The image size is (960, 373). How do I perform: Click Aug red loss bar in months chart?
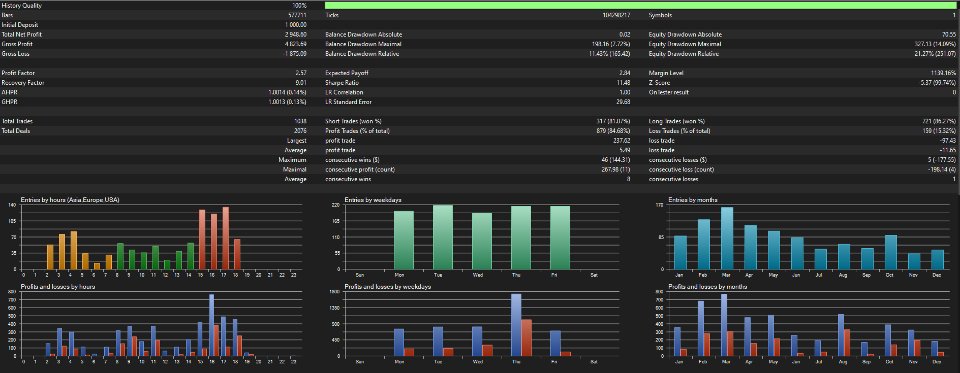[x=848, y=342]
